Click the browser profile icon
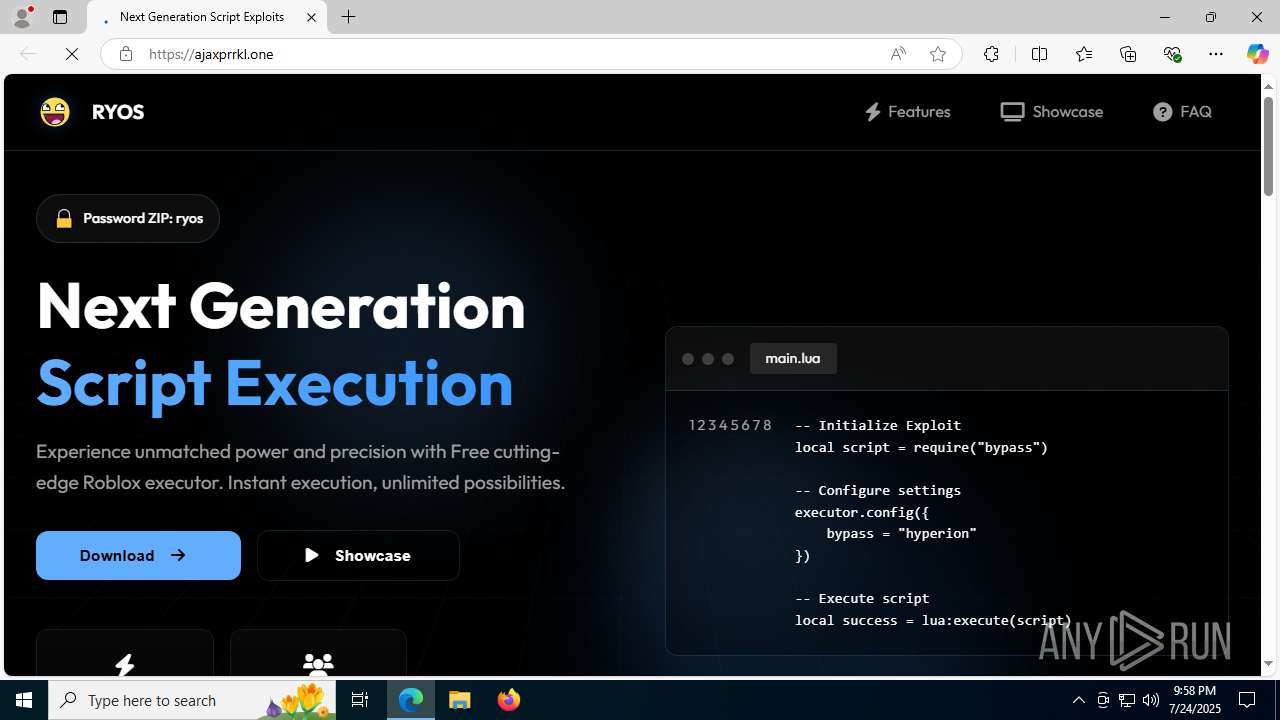This screenshot has height=720, width=1280. click(22, 17)
